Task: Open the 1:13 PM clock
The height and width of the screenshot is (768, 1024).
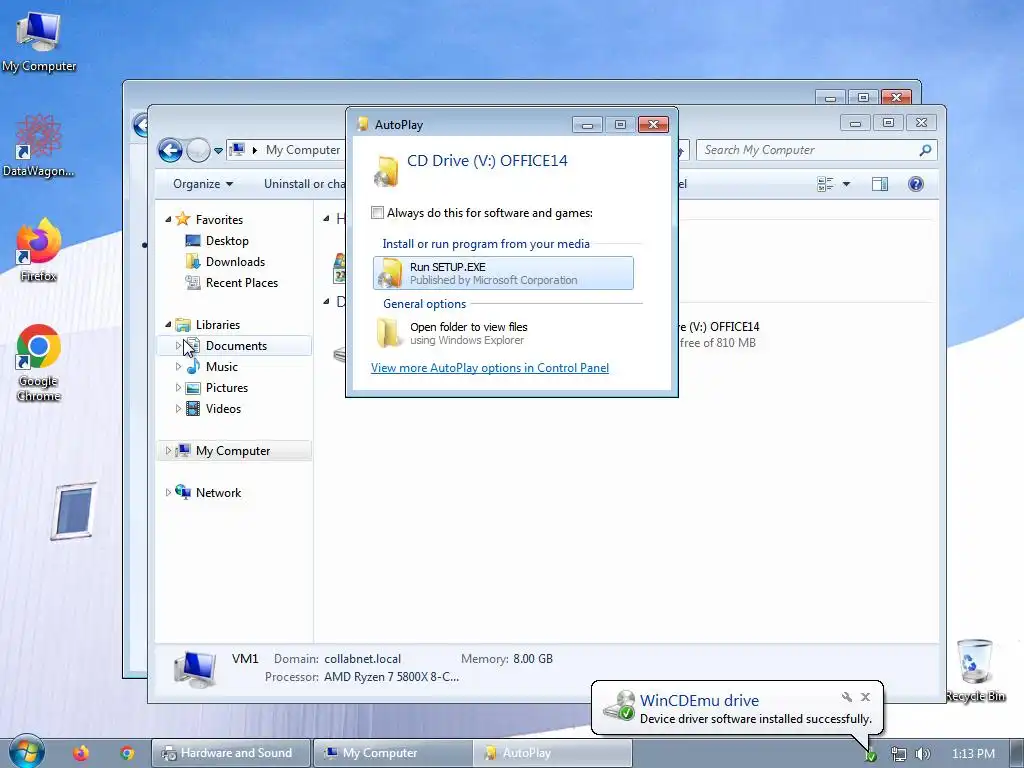Action: (x=973, y=754)
